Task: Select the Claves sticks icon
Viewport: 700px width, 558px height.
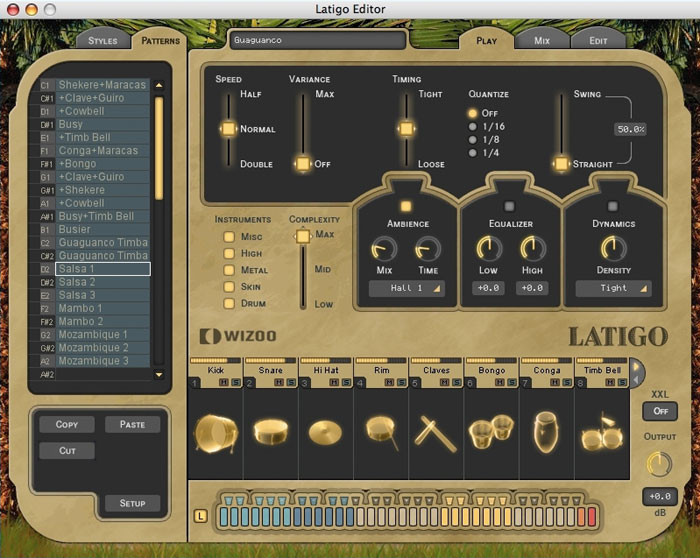Action: [x=435, y=434]
